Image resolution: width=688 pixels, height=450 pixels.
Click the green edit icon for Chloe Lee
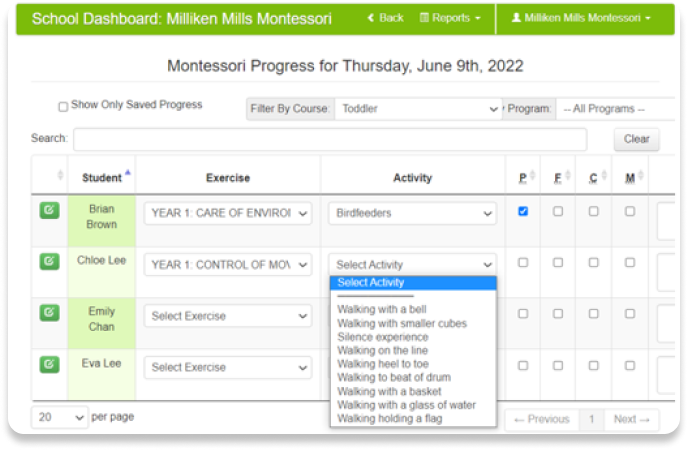[50, 261]
